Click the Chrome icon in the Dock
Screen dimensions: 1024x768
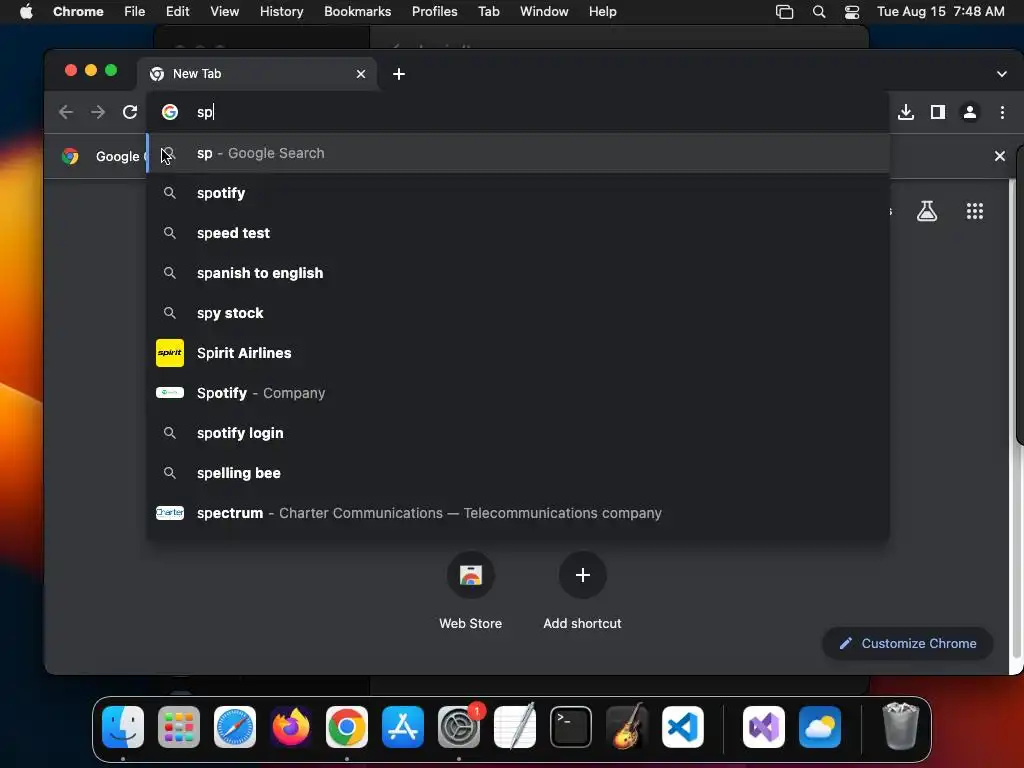click(x=347, y=727)
